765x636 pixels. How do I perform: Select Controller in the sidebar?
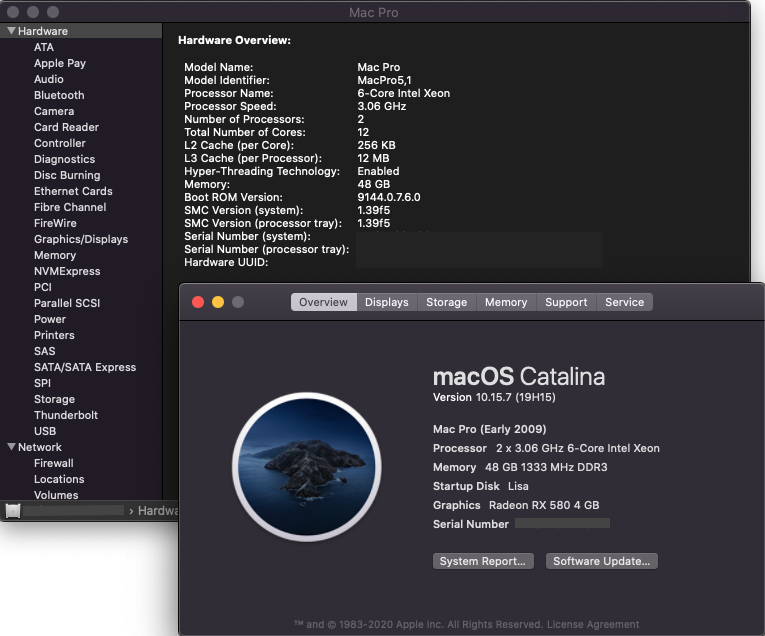tap(60, 143)
